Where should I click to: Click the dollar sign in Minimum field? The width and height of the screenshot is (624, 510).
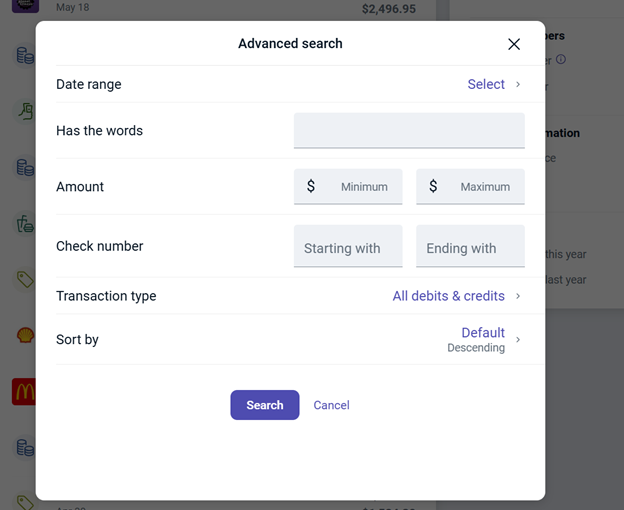point(311,186)
